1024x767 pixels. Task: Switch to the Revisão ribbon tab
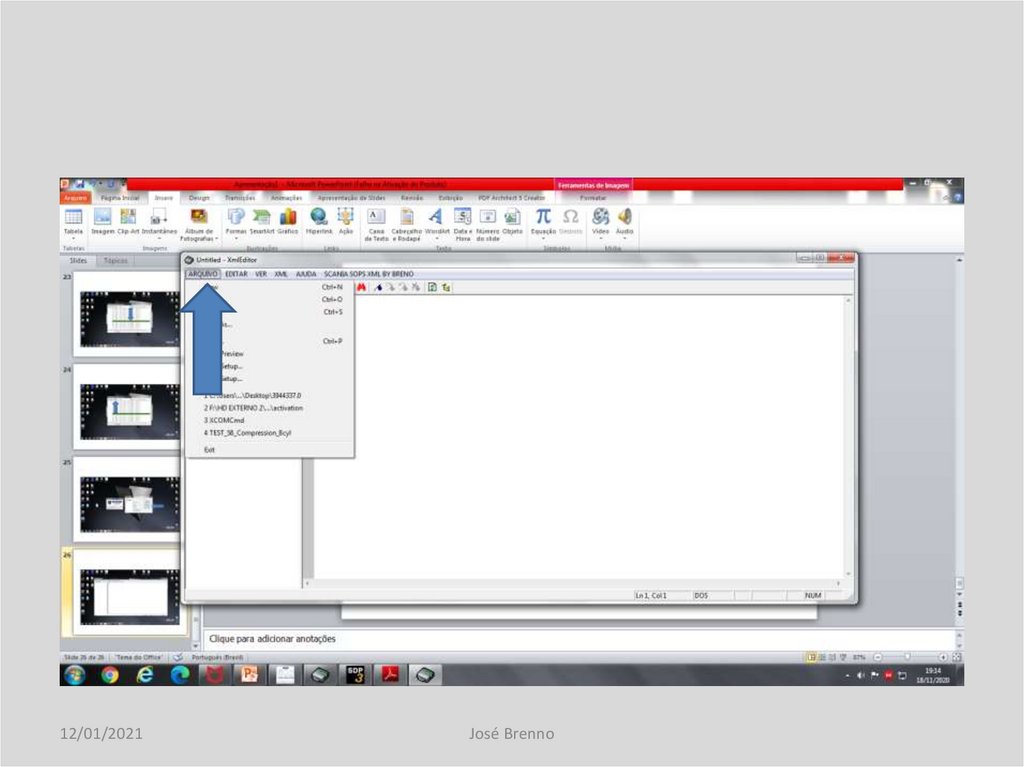coord(411,197)
